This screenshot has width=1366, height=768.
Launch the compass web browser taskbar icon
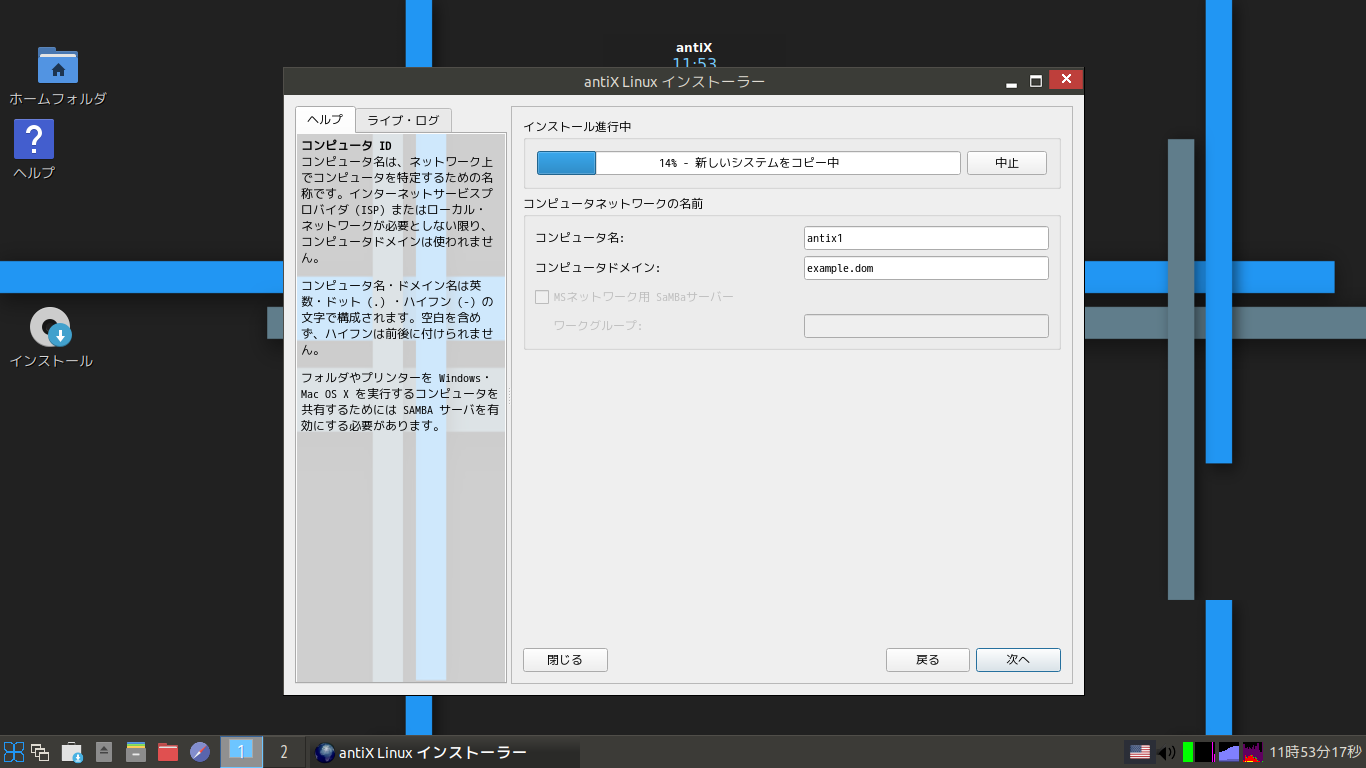pyautogui.click(x=200, y=752)
